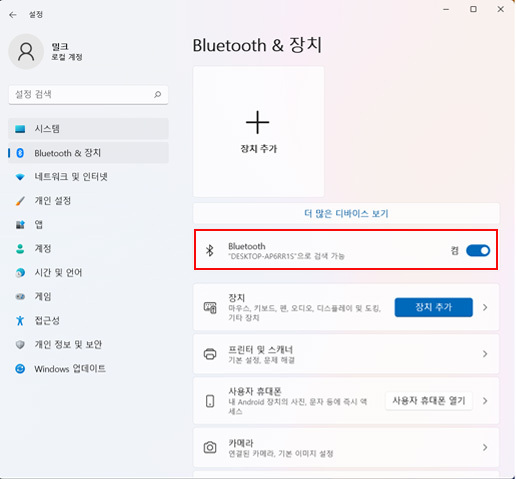This screenshot has height=479, width=516.
Task: Click the 계정 person icon
Action: pyautogui.click(x=20, y=249)
